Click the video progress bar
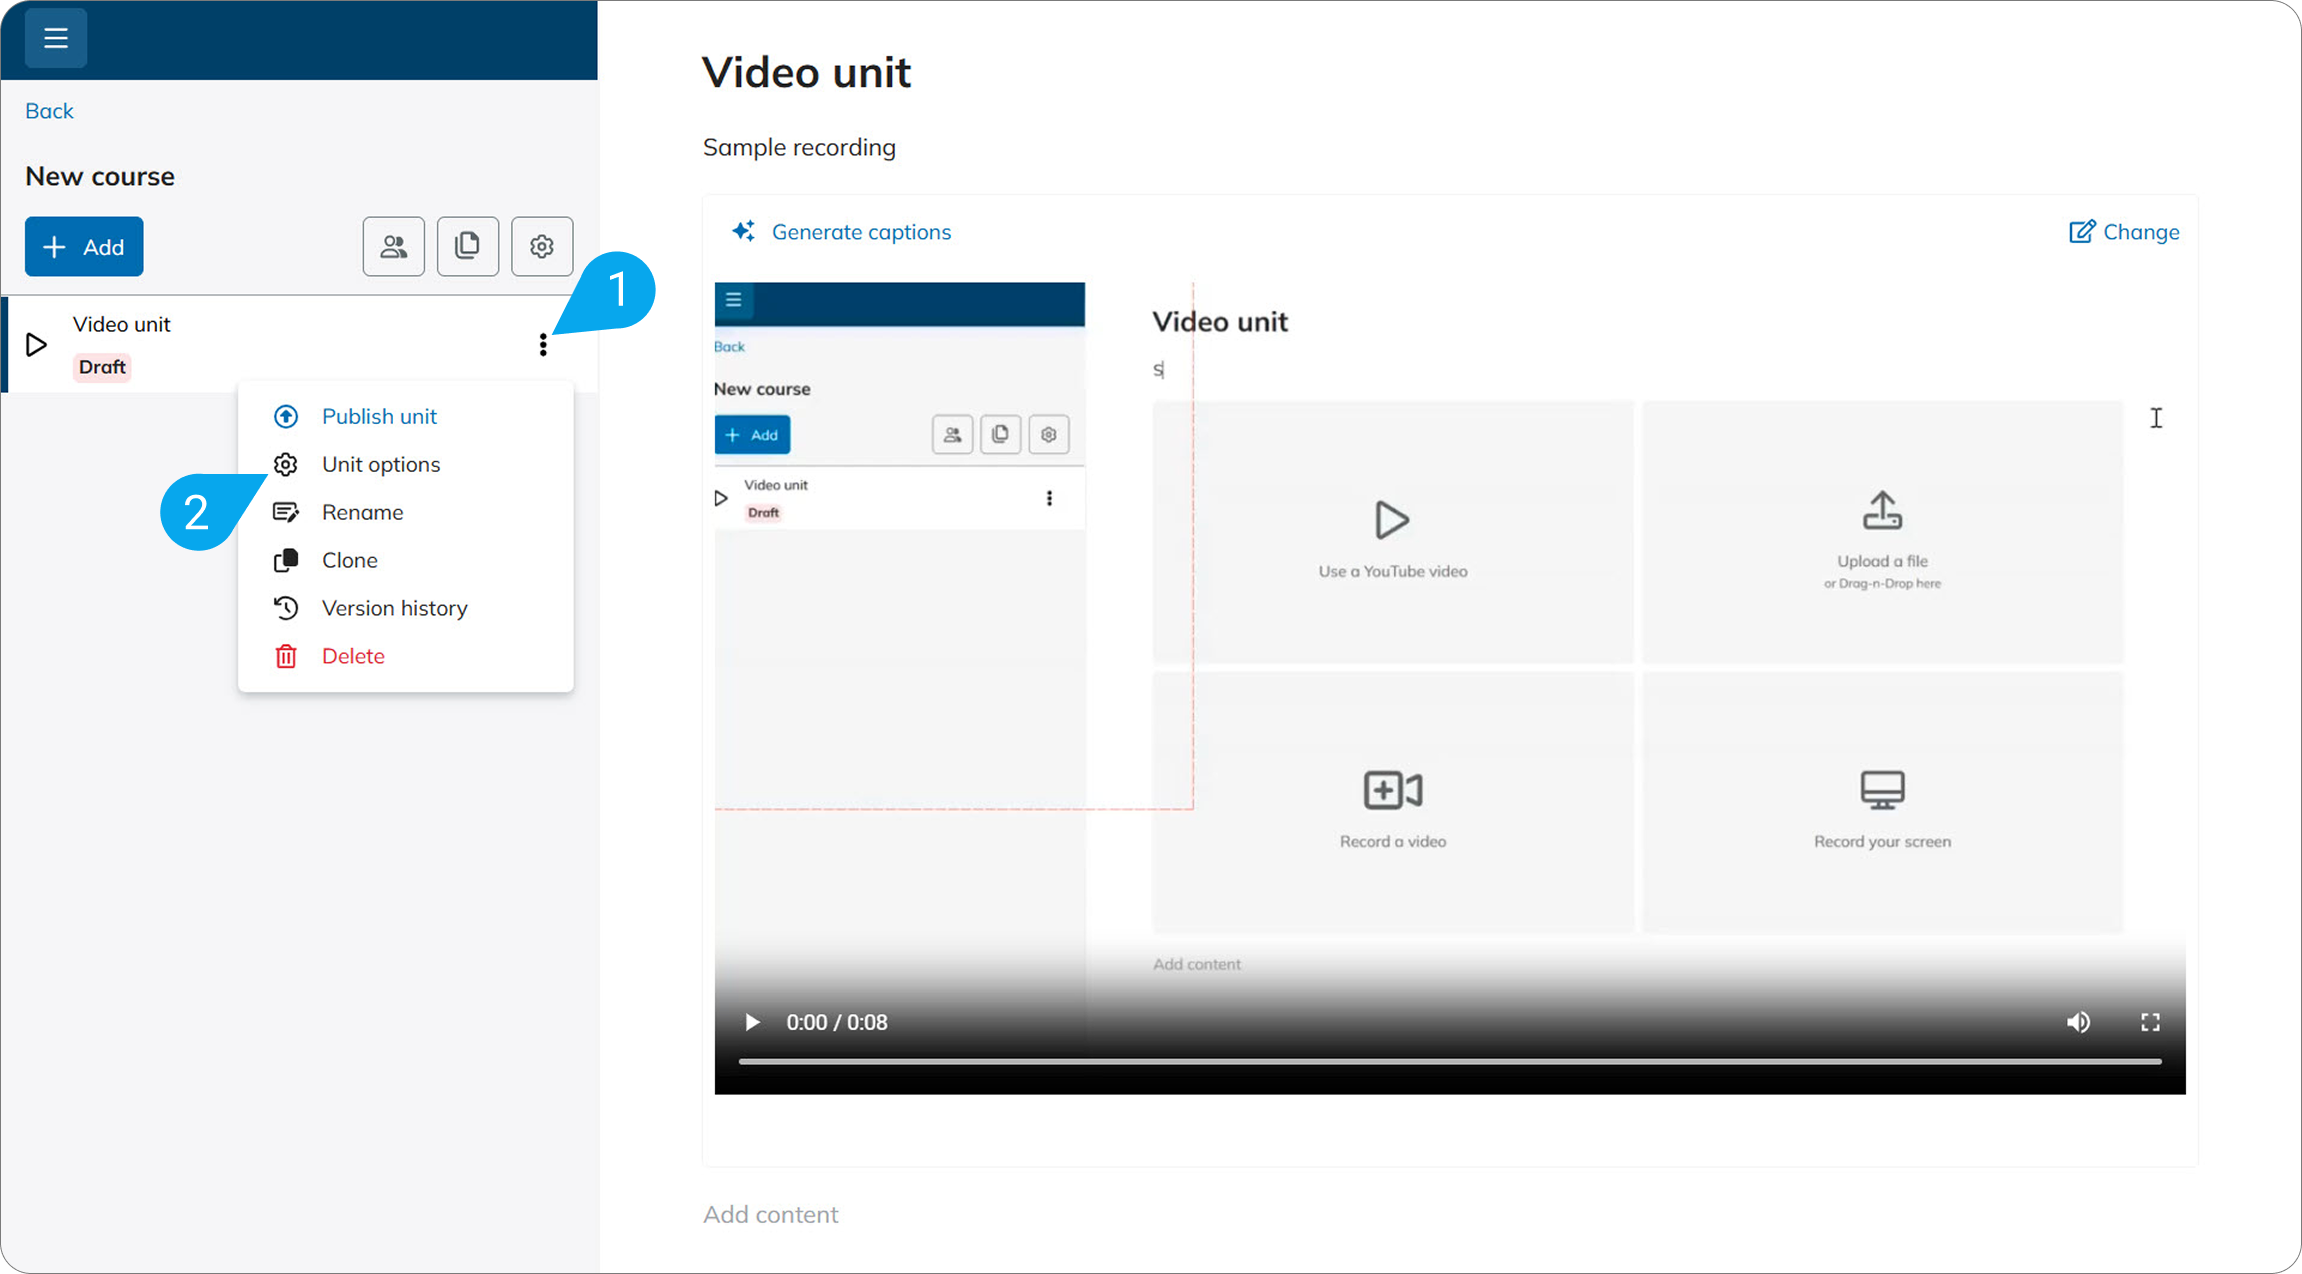This screenshot has height=1274, width=2302. pyautogui.click(x=1449, y=1061)
